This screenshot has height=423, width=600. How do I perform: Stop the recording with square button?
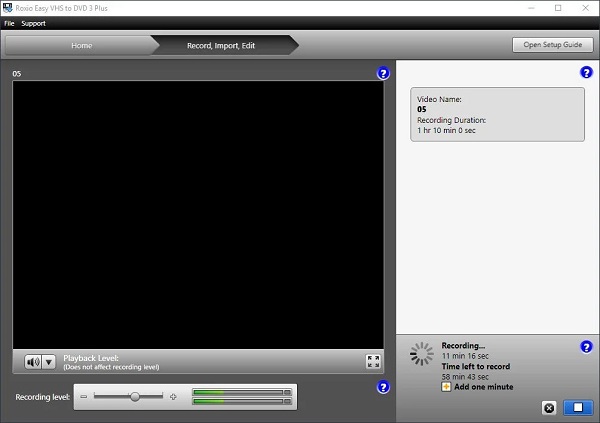pyautogui.click(x=578, y=408)
